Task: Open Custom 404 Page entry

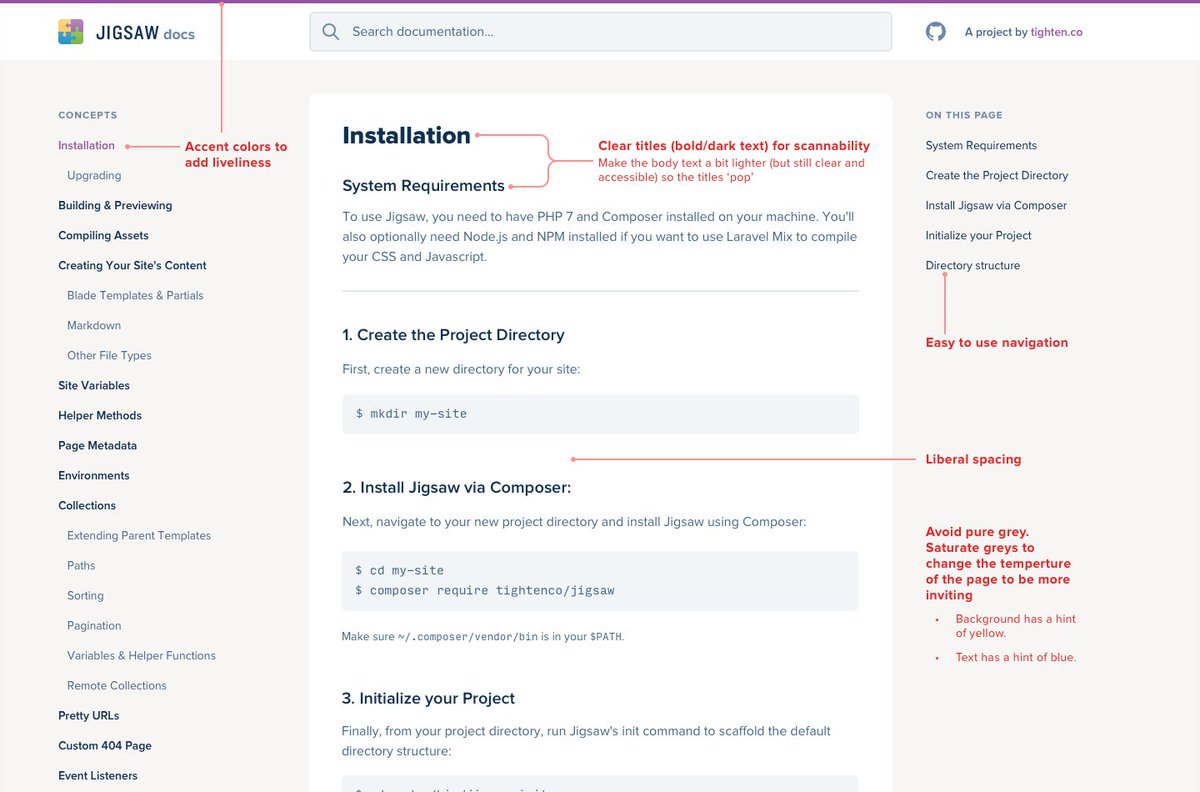Action: [105, 745]
